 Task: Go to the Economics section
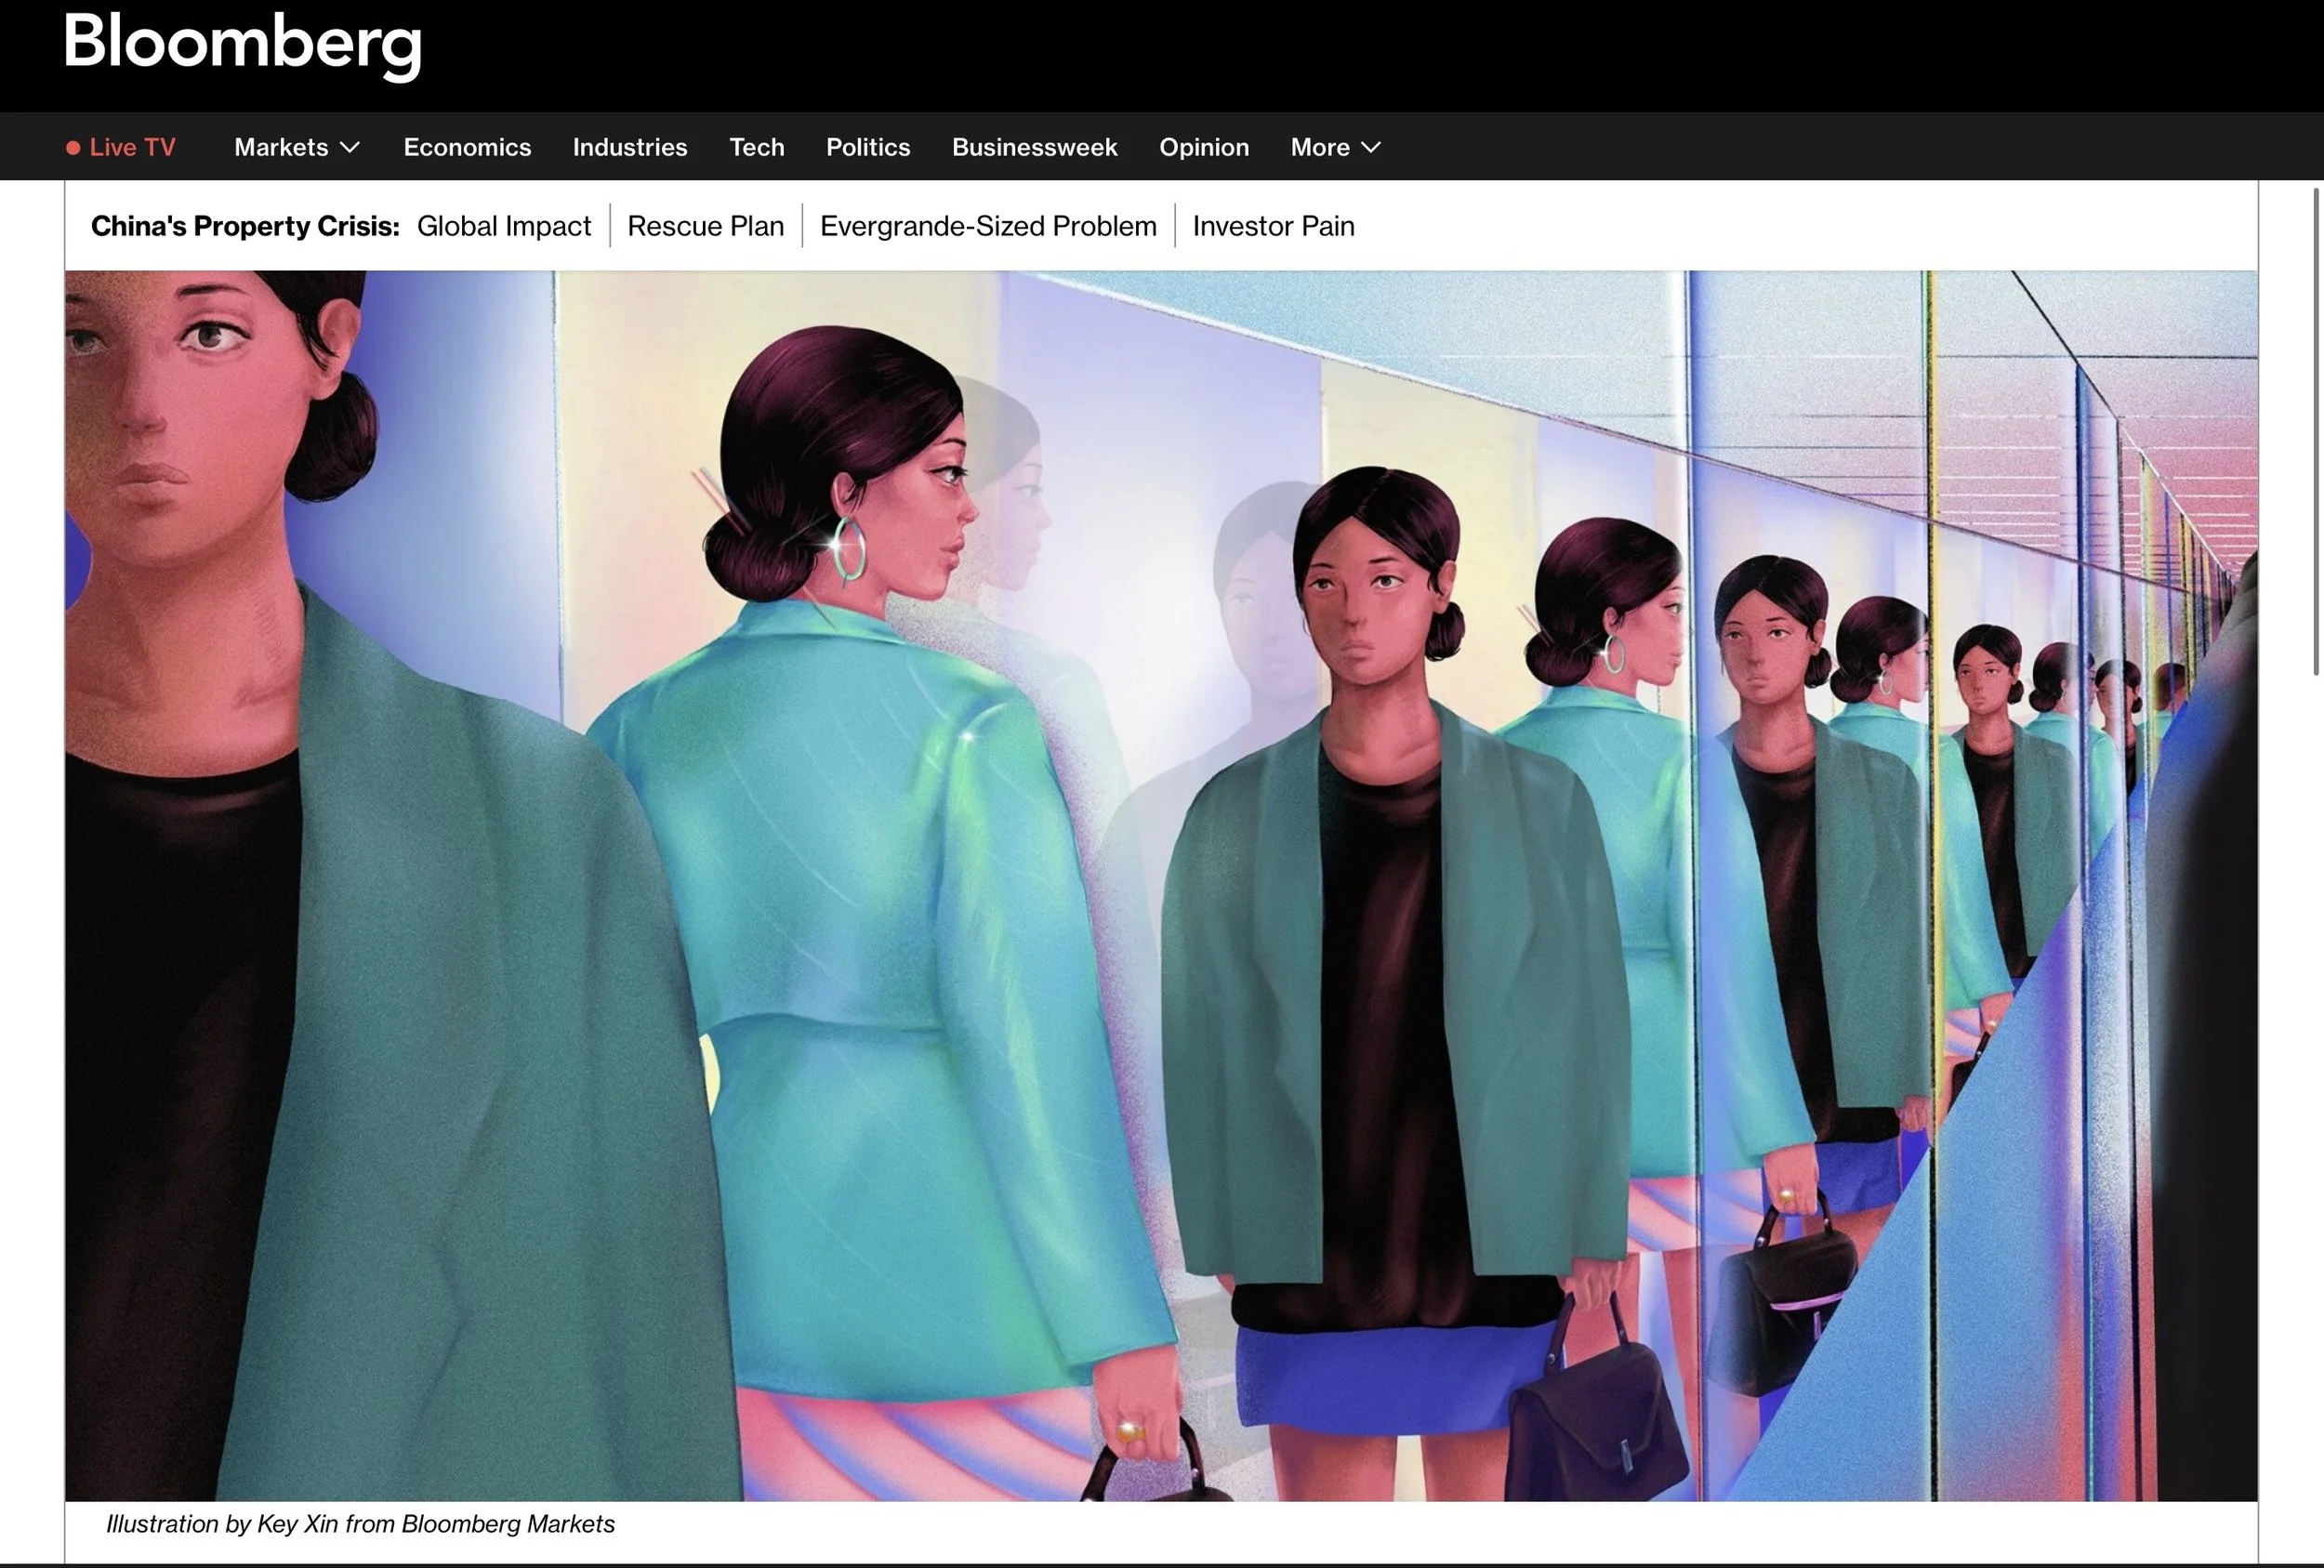click(x=467, y=148)
